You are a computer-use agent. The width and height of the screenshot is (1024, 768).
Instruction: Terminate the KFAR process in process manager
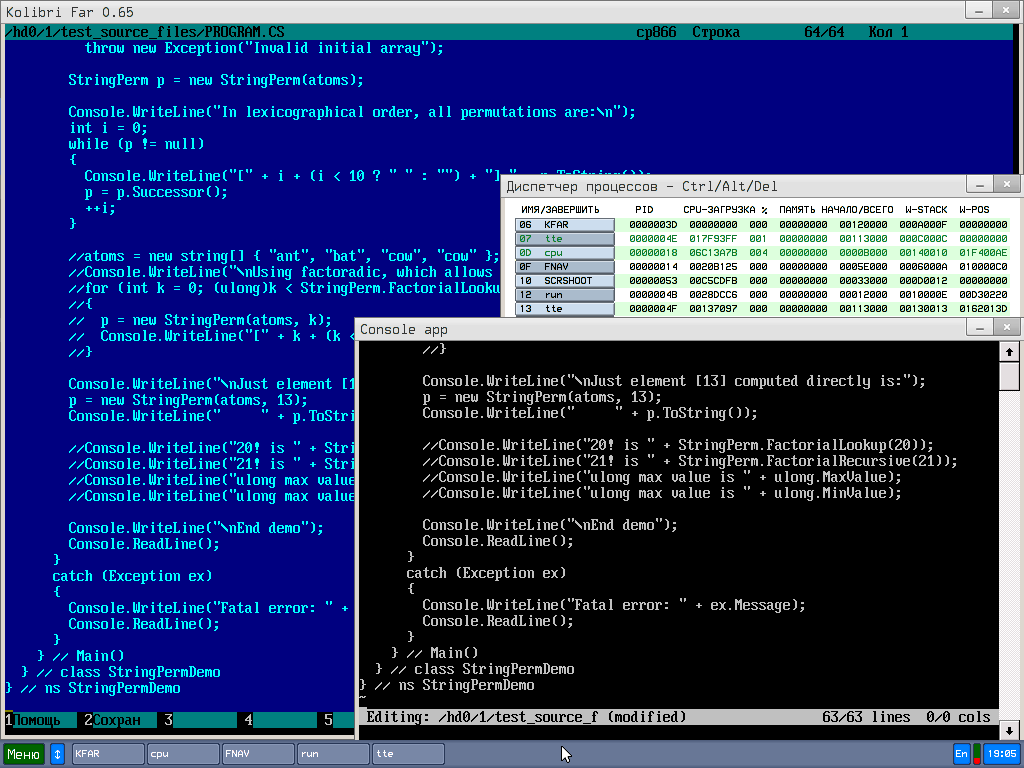point(565,225)
